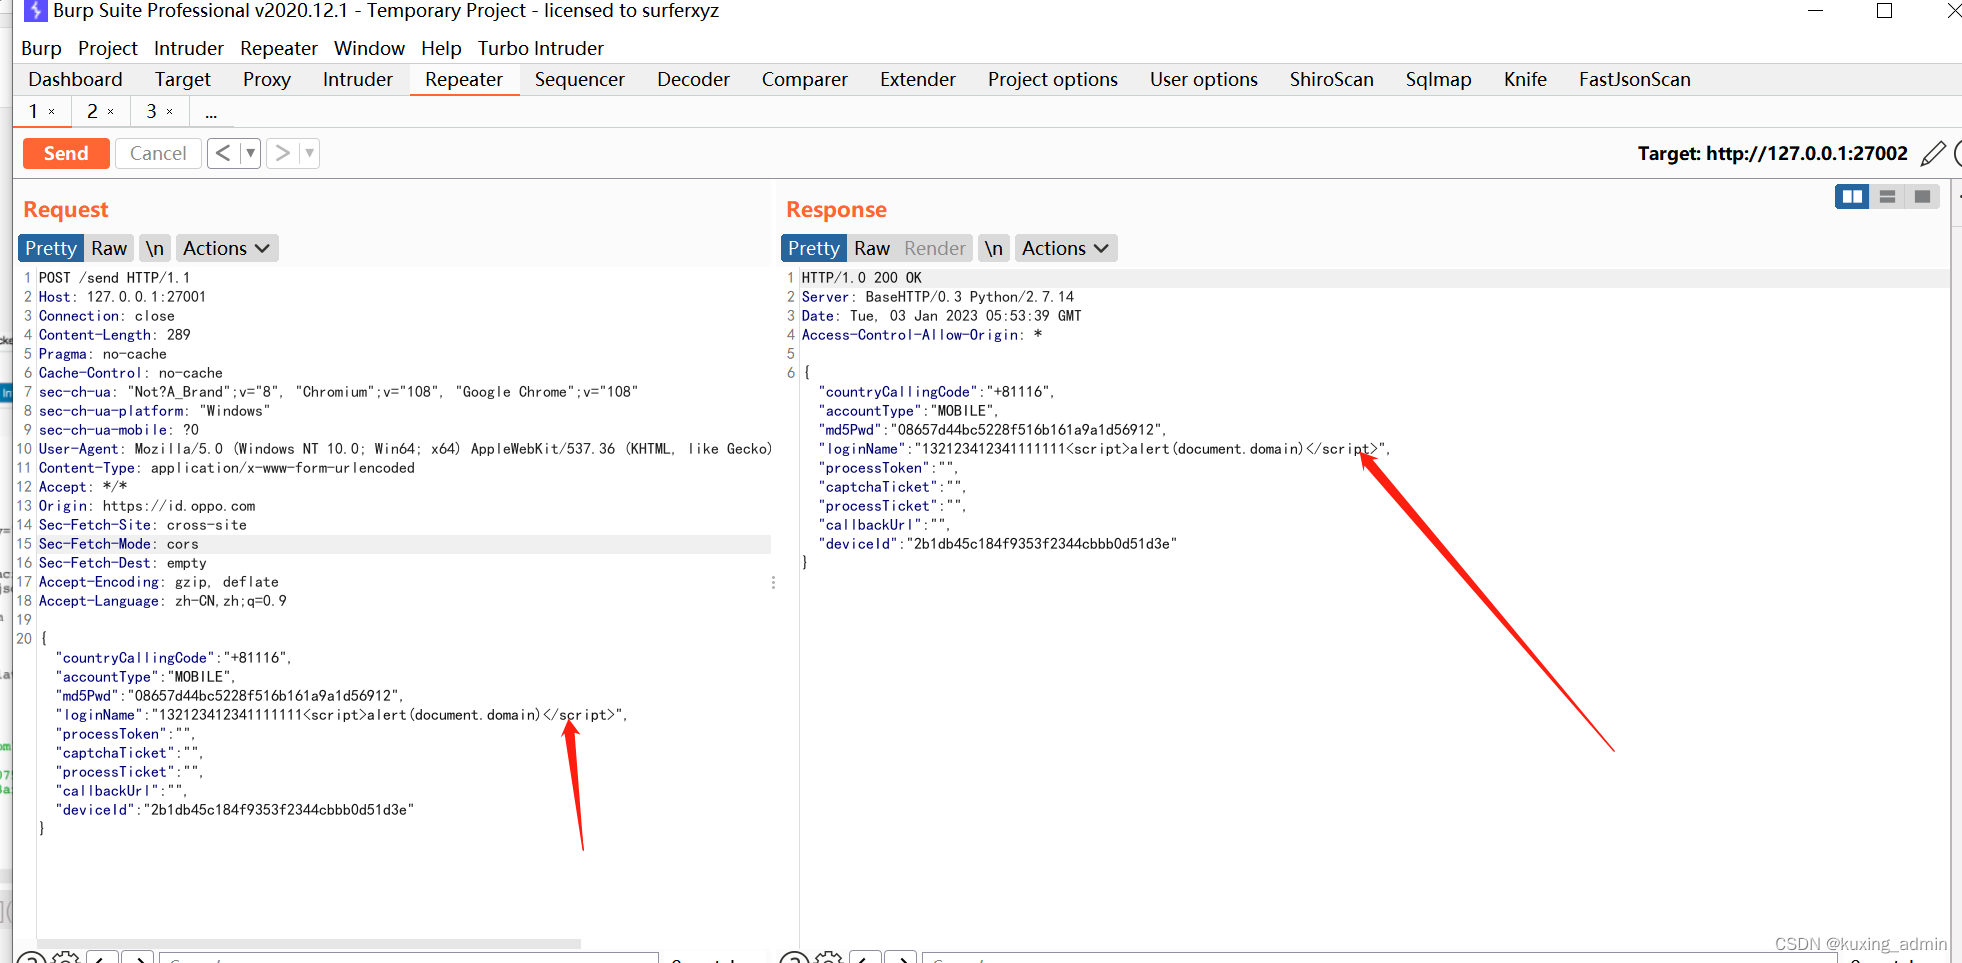Open the Turbo Intruder menu
Image resolution: width=1962 pixels, height=963 pixels.
pos(541,48)
